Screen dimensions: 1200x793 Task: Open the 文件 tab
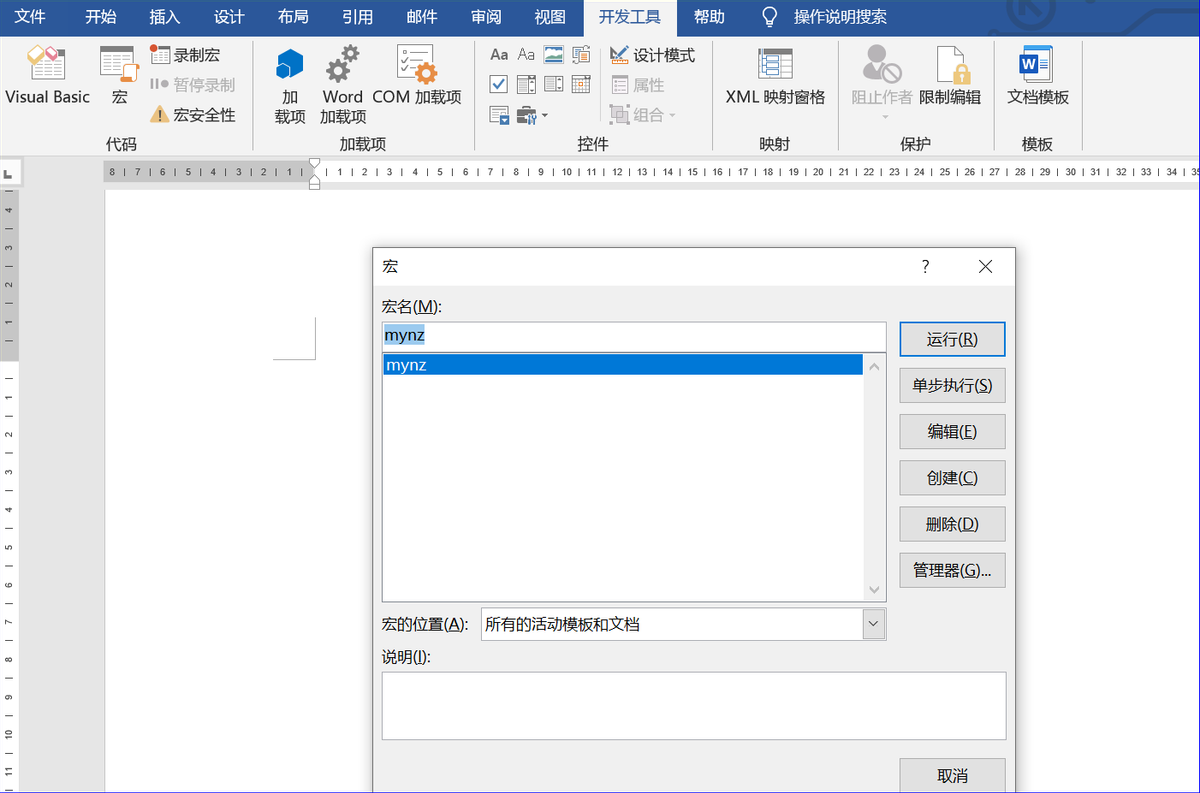30,17
